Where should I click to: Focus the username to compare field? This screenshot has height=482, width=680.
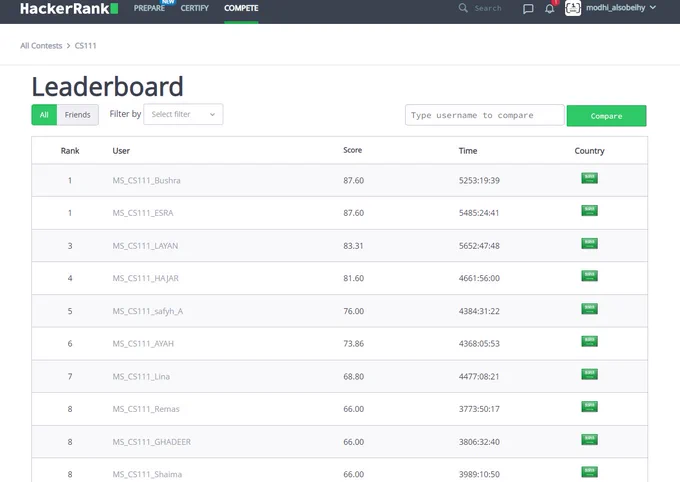click(x=484, y=115)
